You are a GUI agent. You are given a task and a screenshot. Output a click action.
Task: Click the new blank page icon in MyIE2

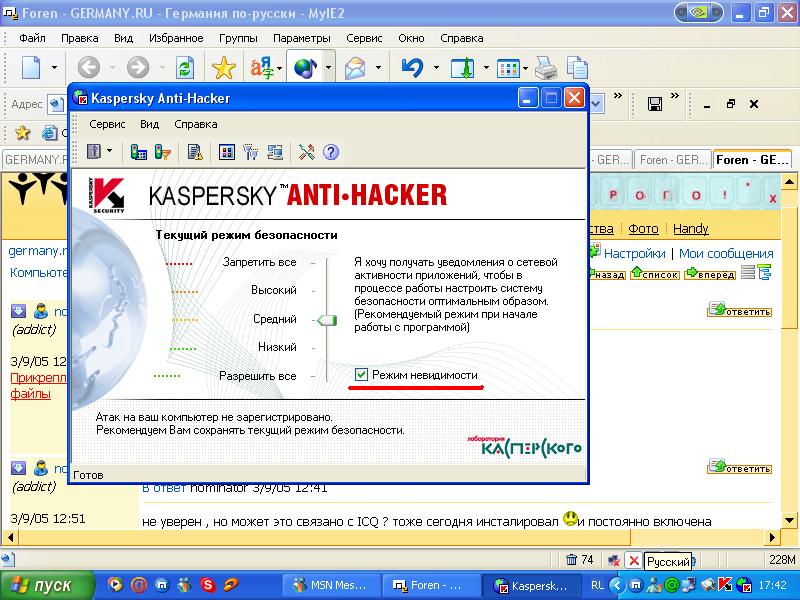point(31,67)
